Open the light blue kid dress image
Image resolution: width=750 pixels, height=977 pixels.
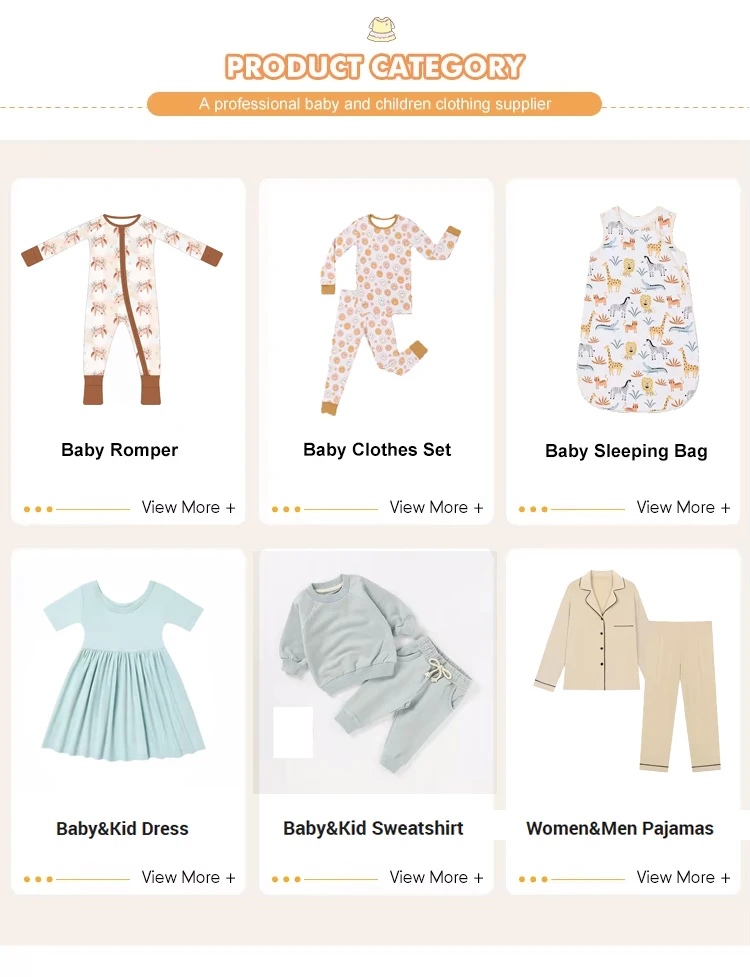123,673
